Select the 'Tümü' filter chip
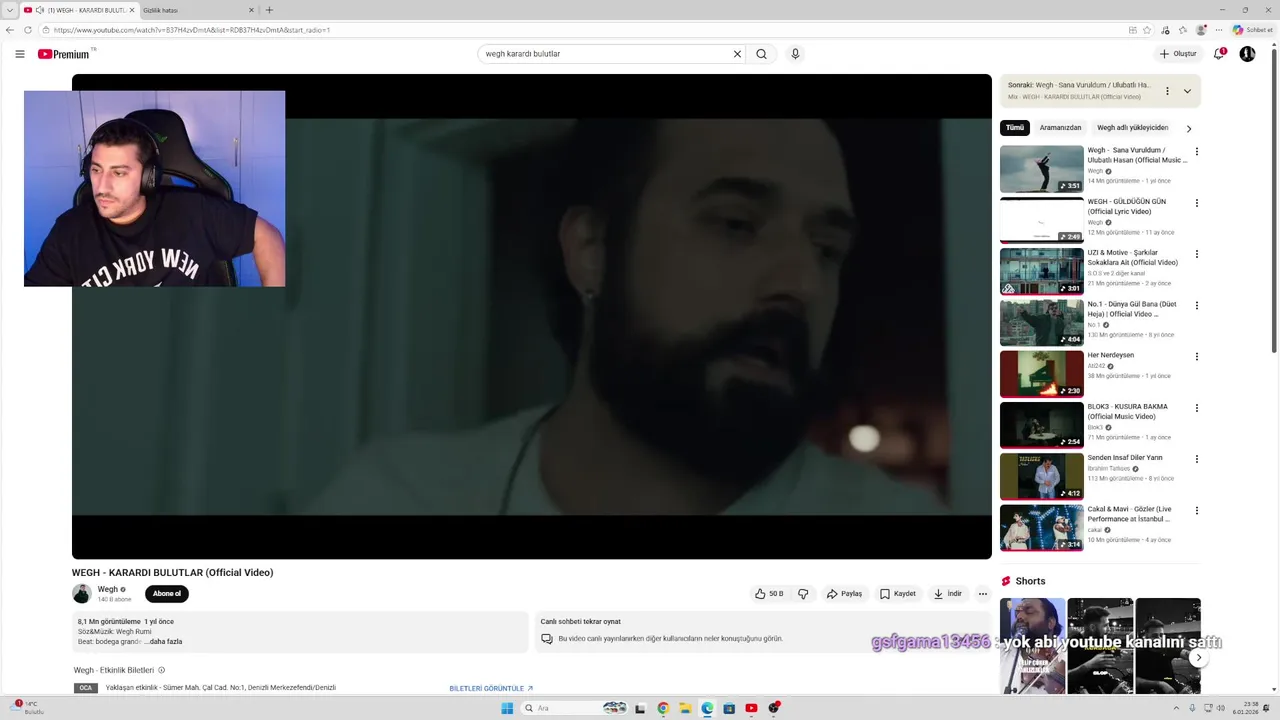Screen dimensions: 1280x720 [1015, 128]
